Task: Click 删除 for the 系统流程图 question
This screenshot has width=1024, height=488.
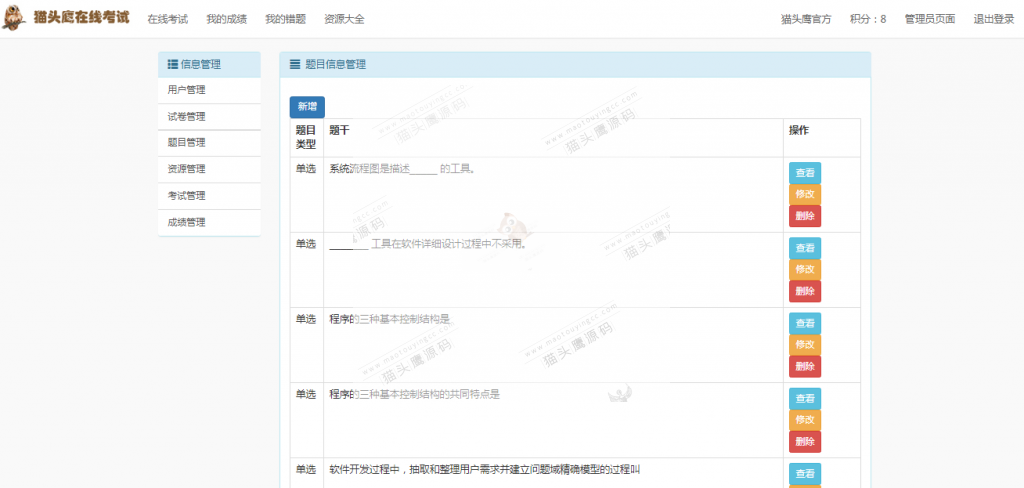Action: pyautogui.click(x=805, y=216)
